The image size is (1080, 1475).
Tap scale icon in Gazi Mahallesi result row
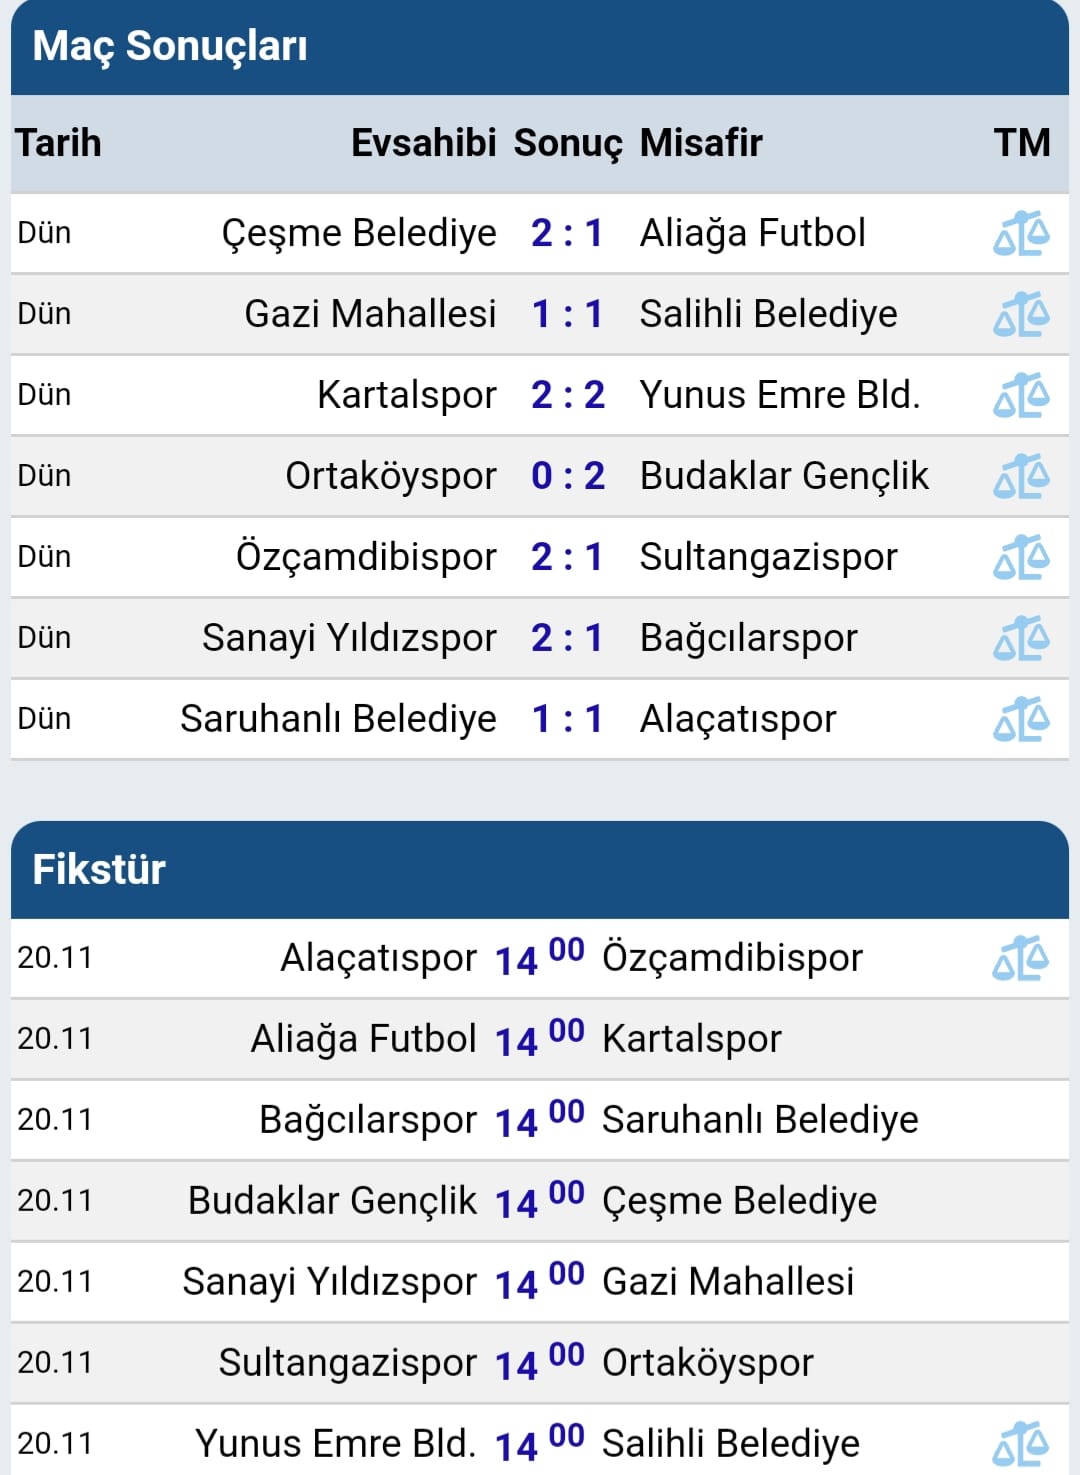pyautogui.click(x=1021, y=315)
